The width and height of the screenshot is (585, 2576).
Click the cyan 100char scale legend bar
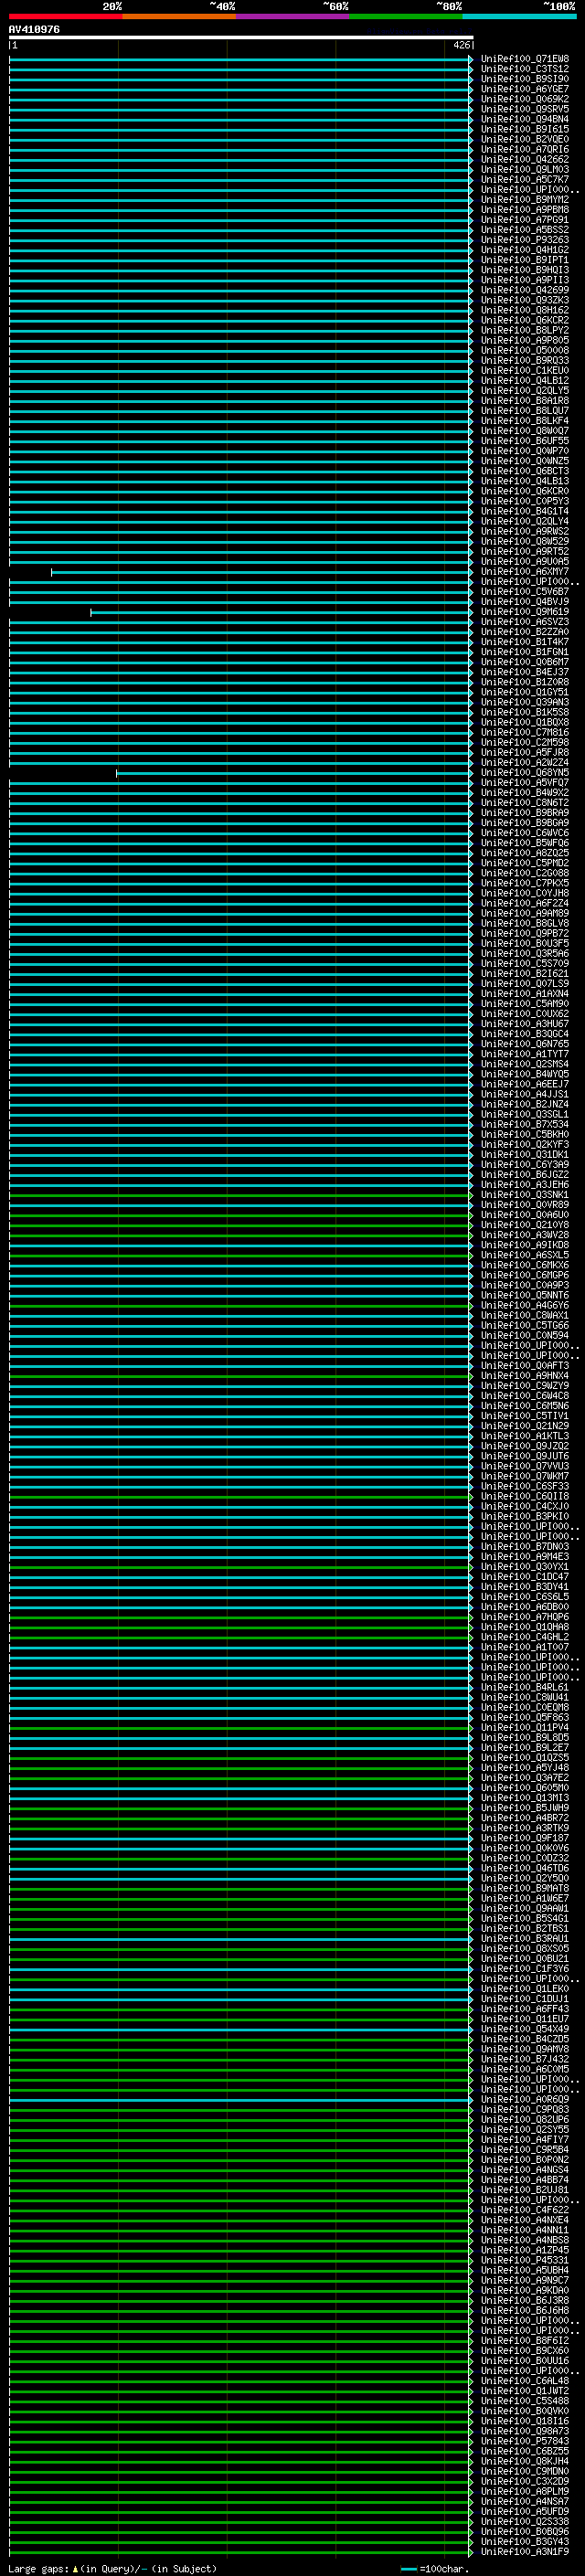(x=409, y=2568)
